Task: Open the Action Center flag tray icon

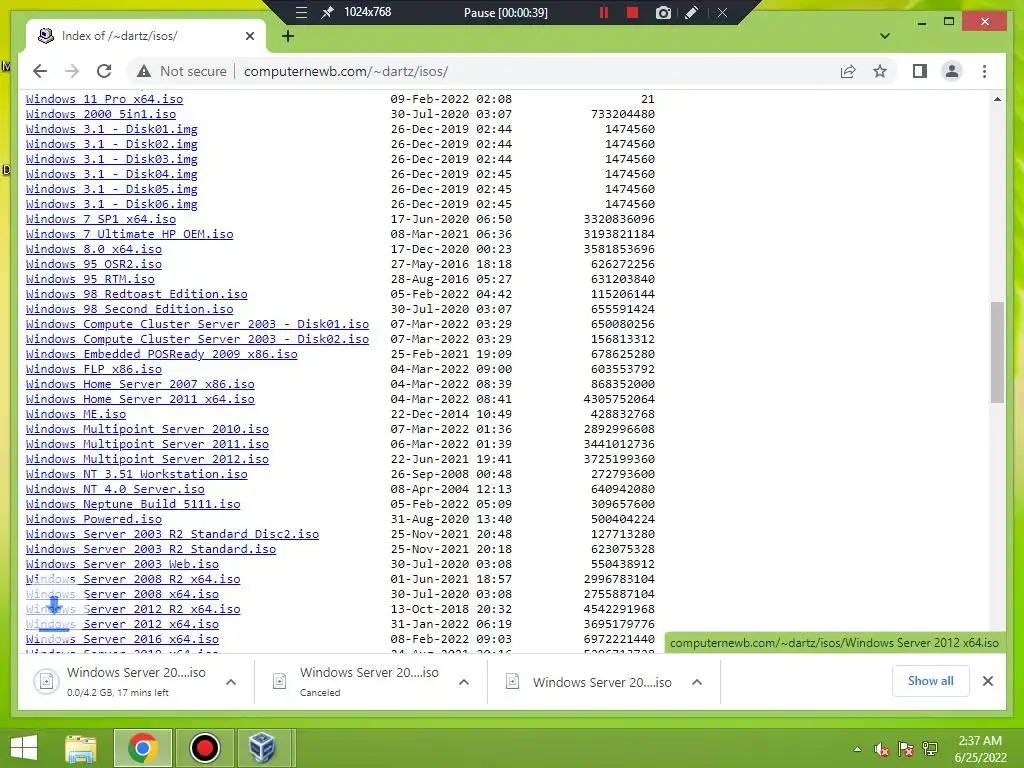Action: point(906,749)
